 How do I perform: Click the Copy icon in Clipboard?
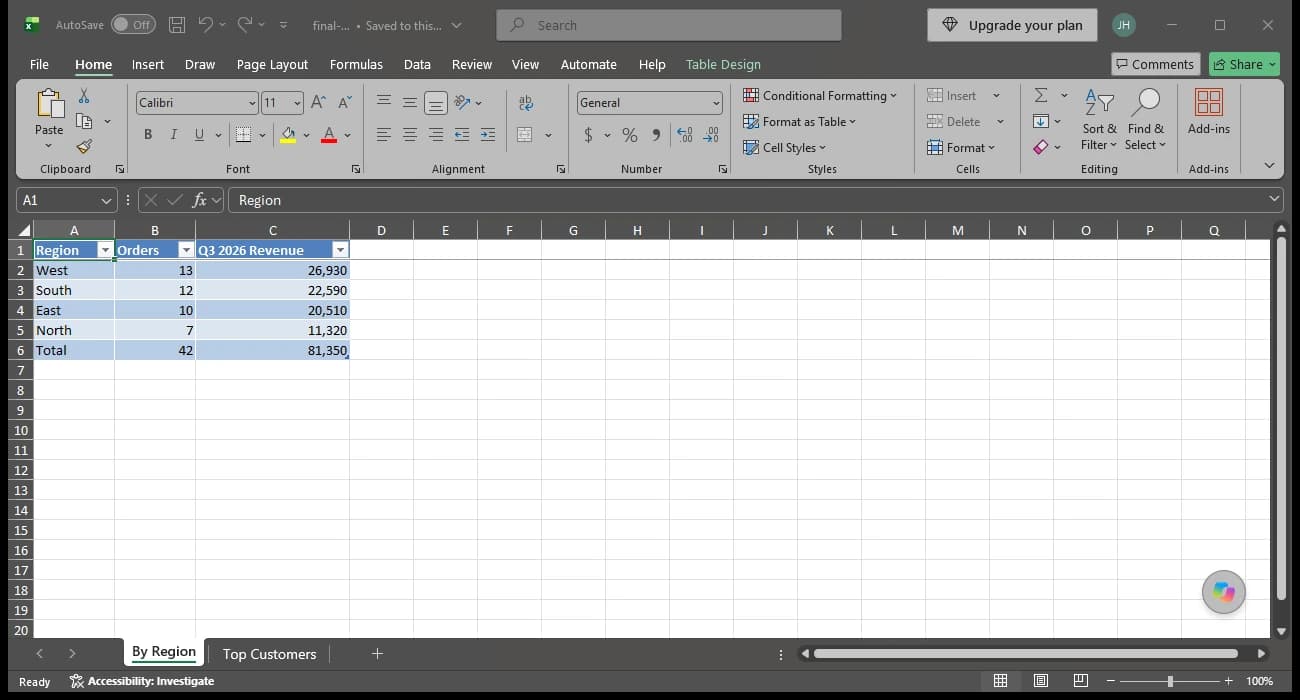pyautogui.click(x=84, y=121)
